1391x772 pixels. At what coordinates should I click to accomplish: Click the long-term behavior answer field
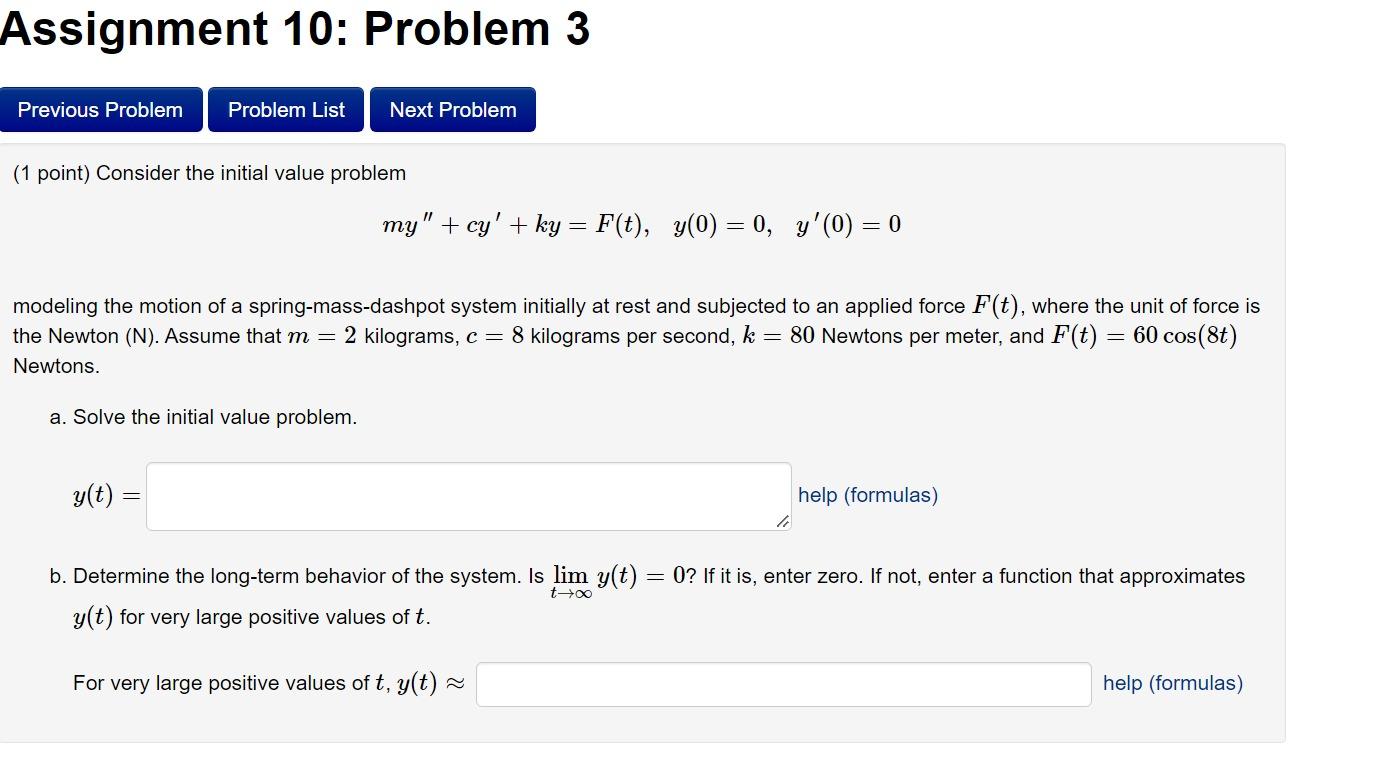tap(784, 683)
